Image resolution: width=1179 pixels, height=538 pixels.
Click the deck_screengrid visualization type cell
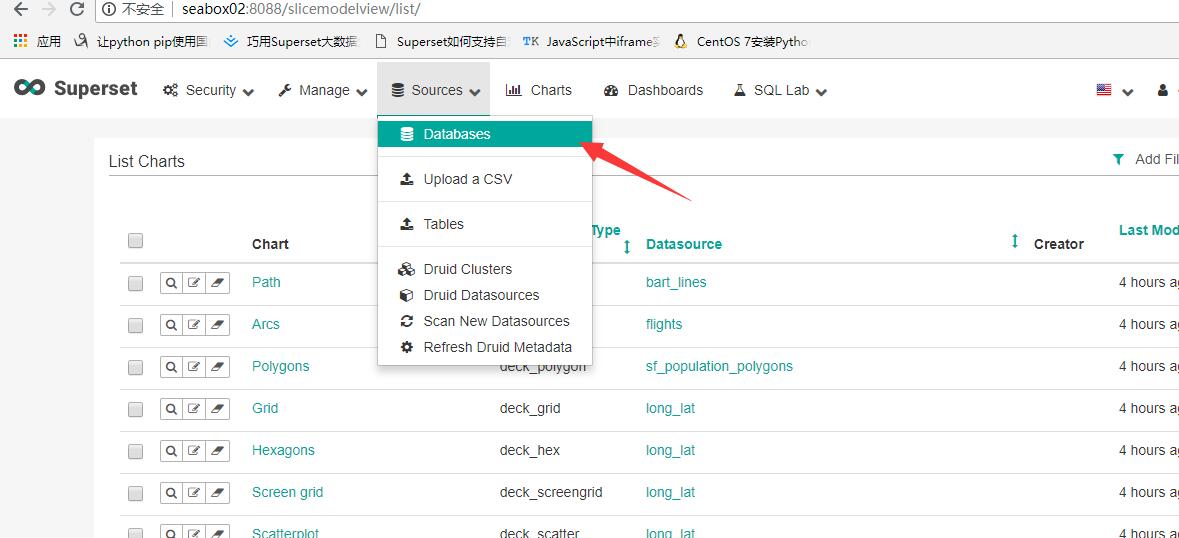pyautogui.click(x=551, y=493)
